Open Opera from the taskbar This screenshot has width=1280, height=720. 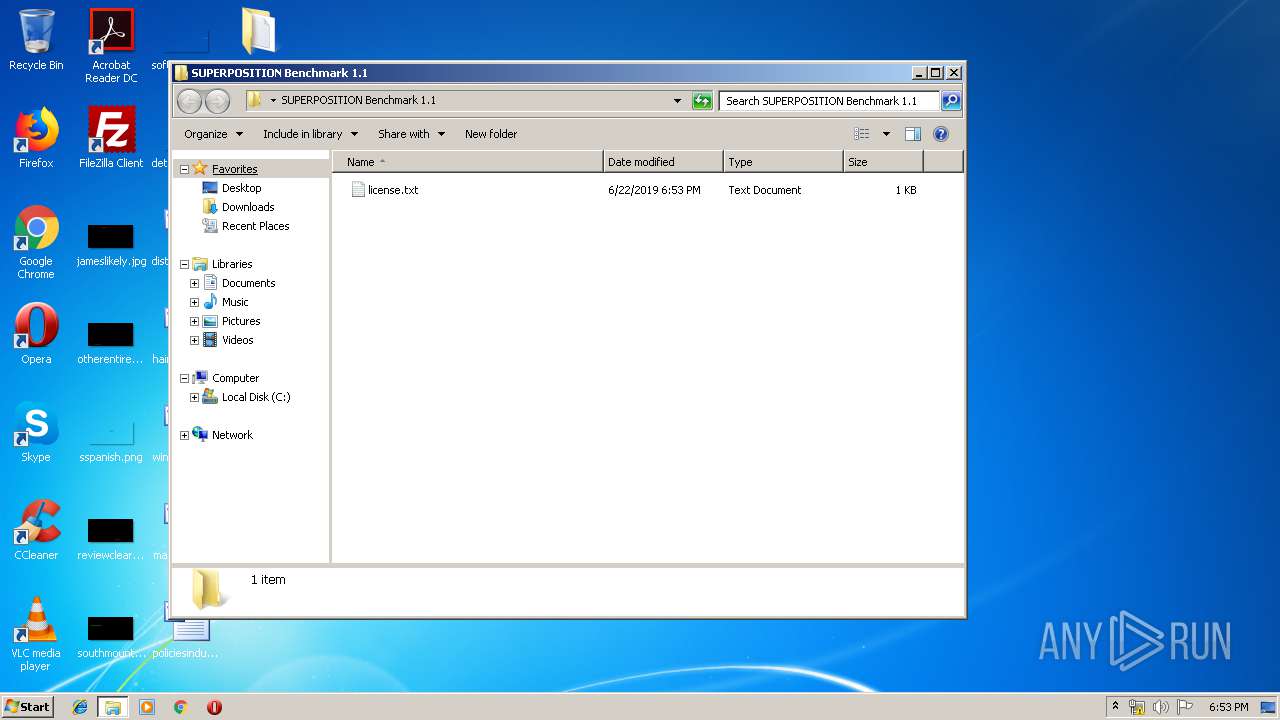pos(214,707)
